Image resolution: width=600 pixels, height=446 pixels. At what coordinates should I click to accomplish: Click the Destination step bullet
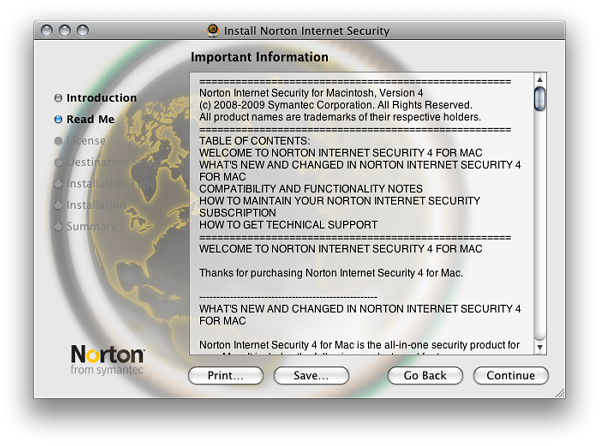click(59, 163)
